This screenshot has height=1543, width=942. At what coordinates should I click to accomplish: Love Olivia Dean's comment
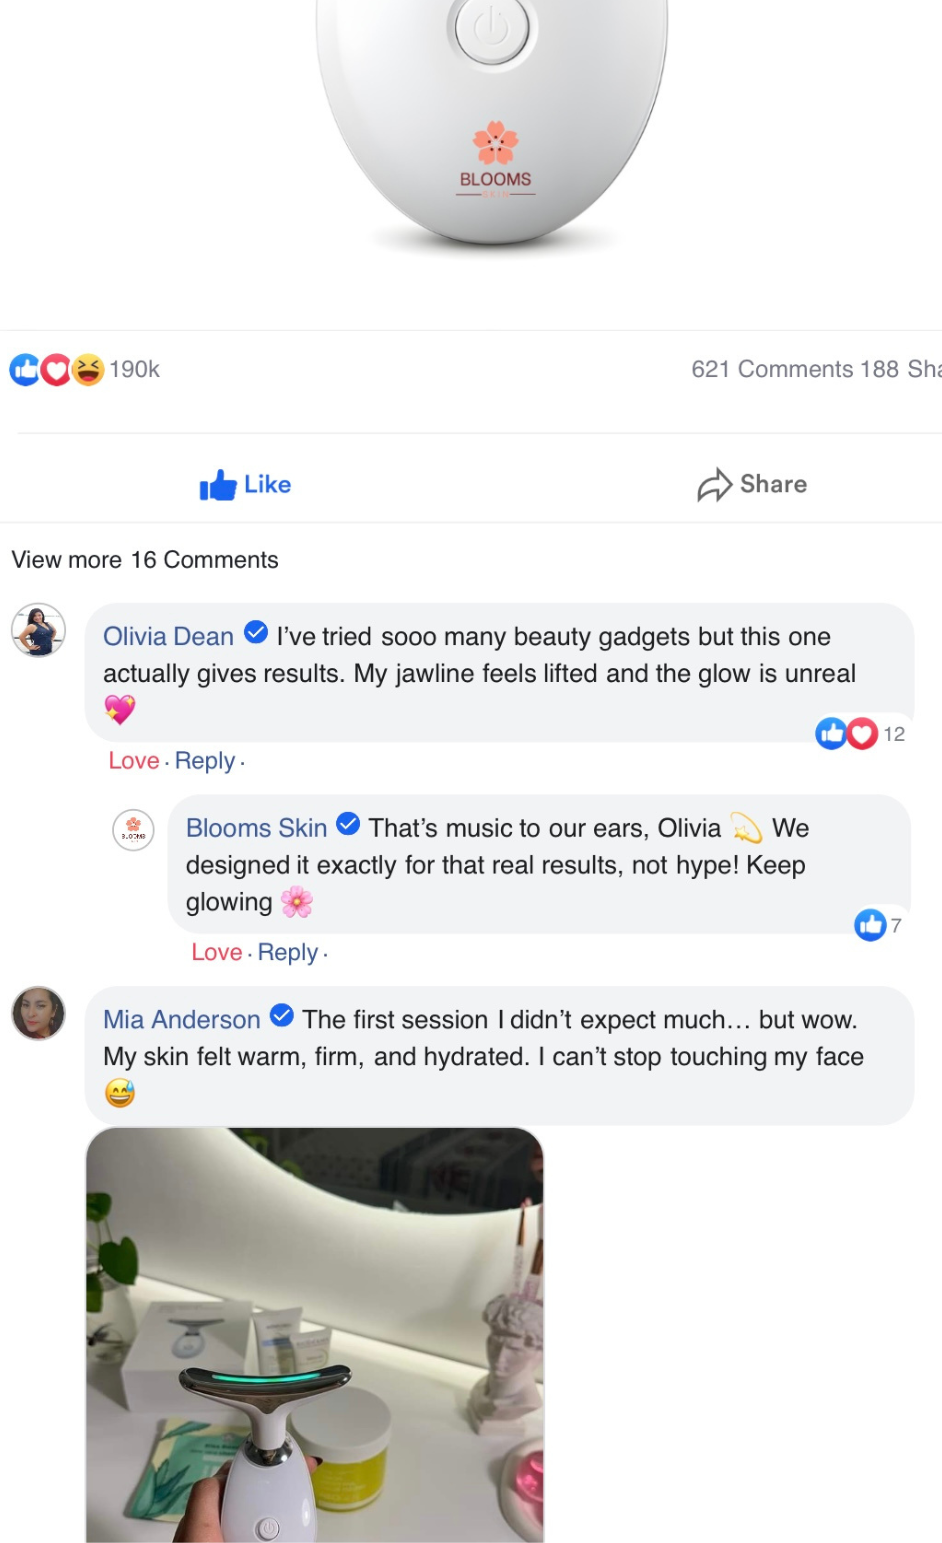[134, 761]
